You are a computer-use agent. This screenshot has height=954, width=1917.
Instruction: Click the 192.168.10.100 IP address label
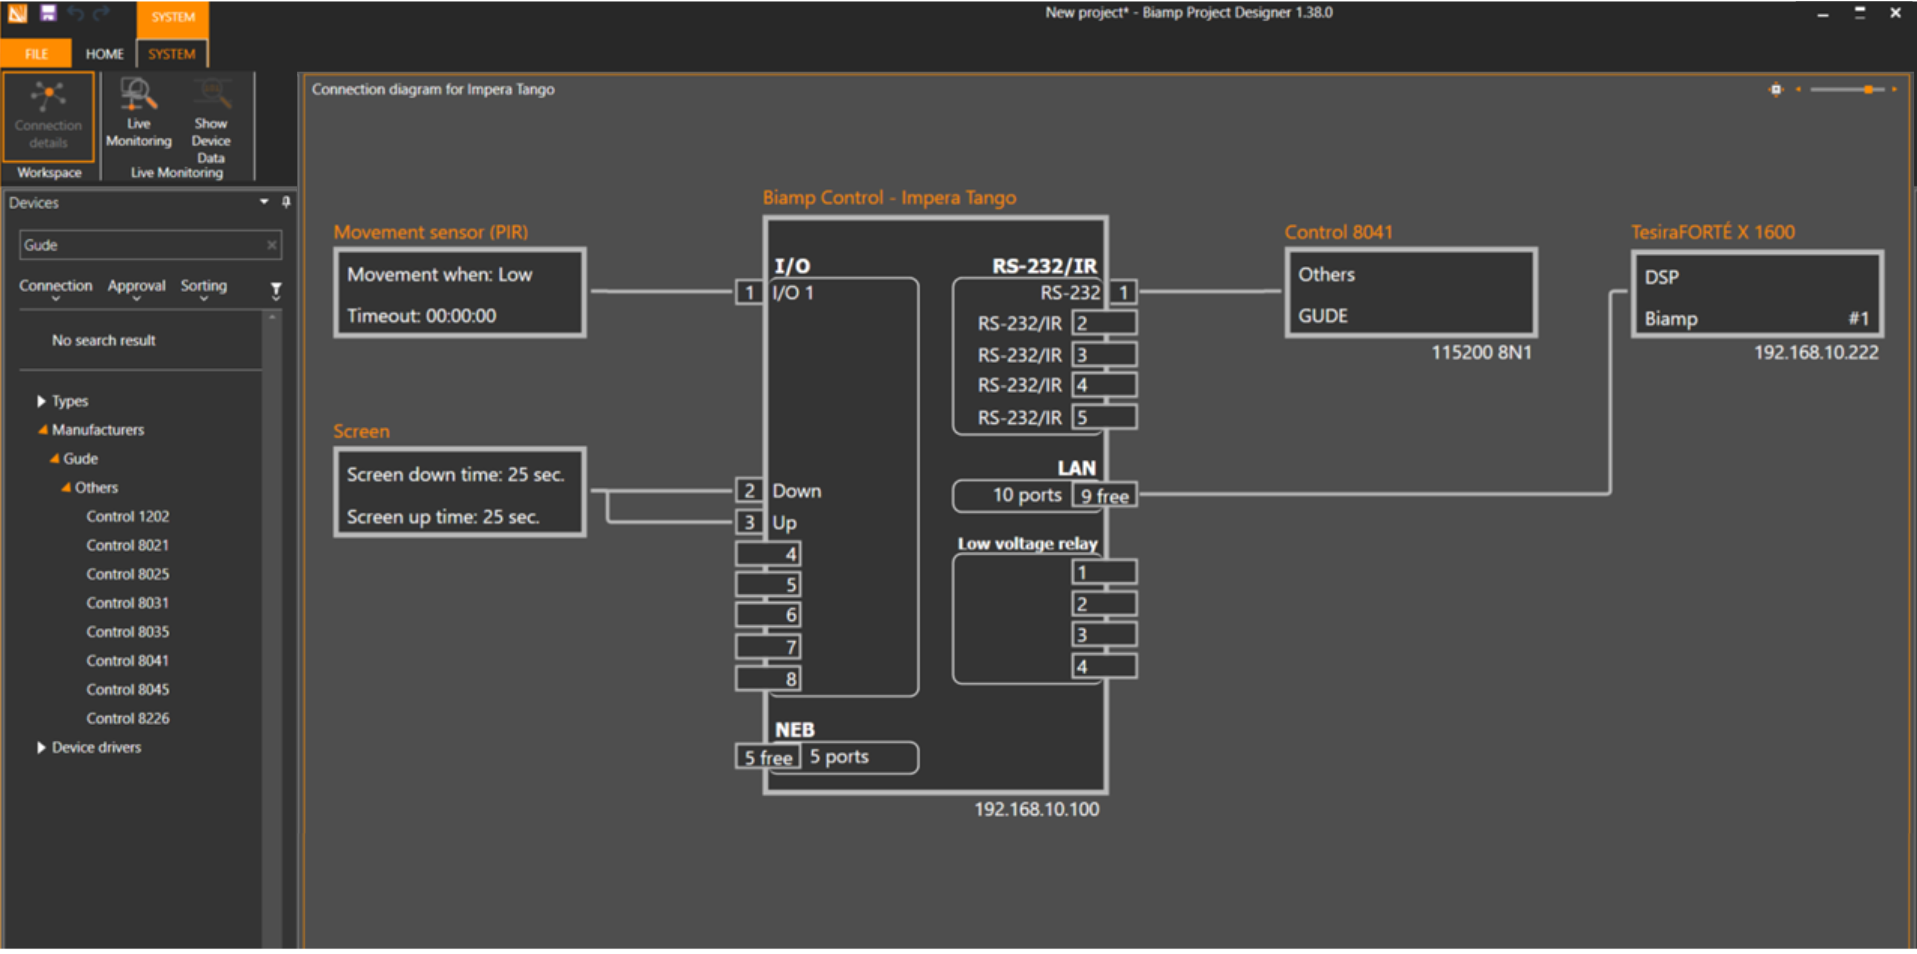point(1036,809)
